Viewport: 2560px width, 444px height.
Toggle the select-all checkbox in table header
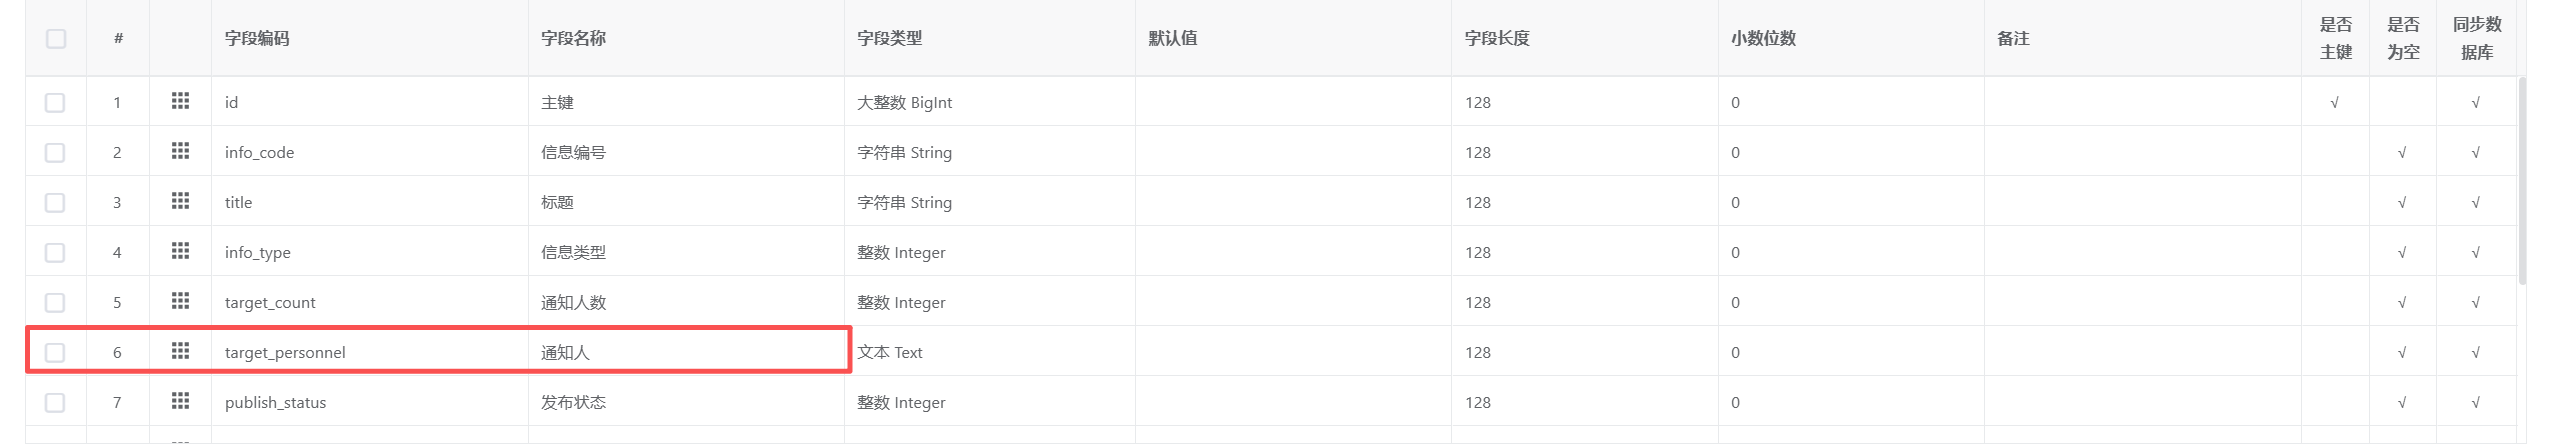click(56, 39)
